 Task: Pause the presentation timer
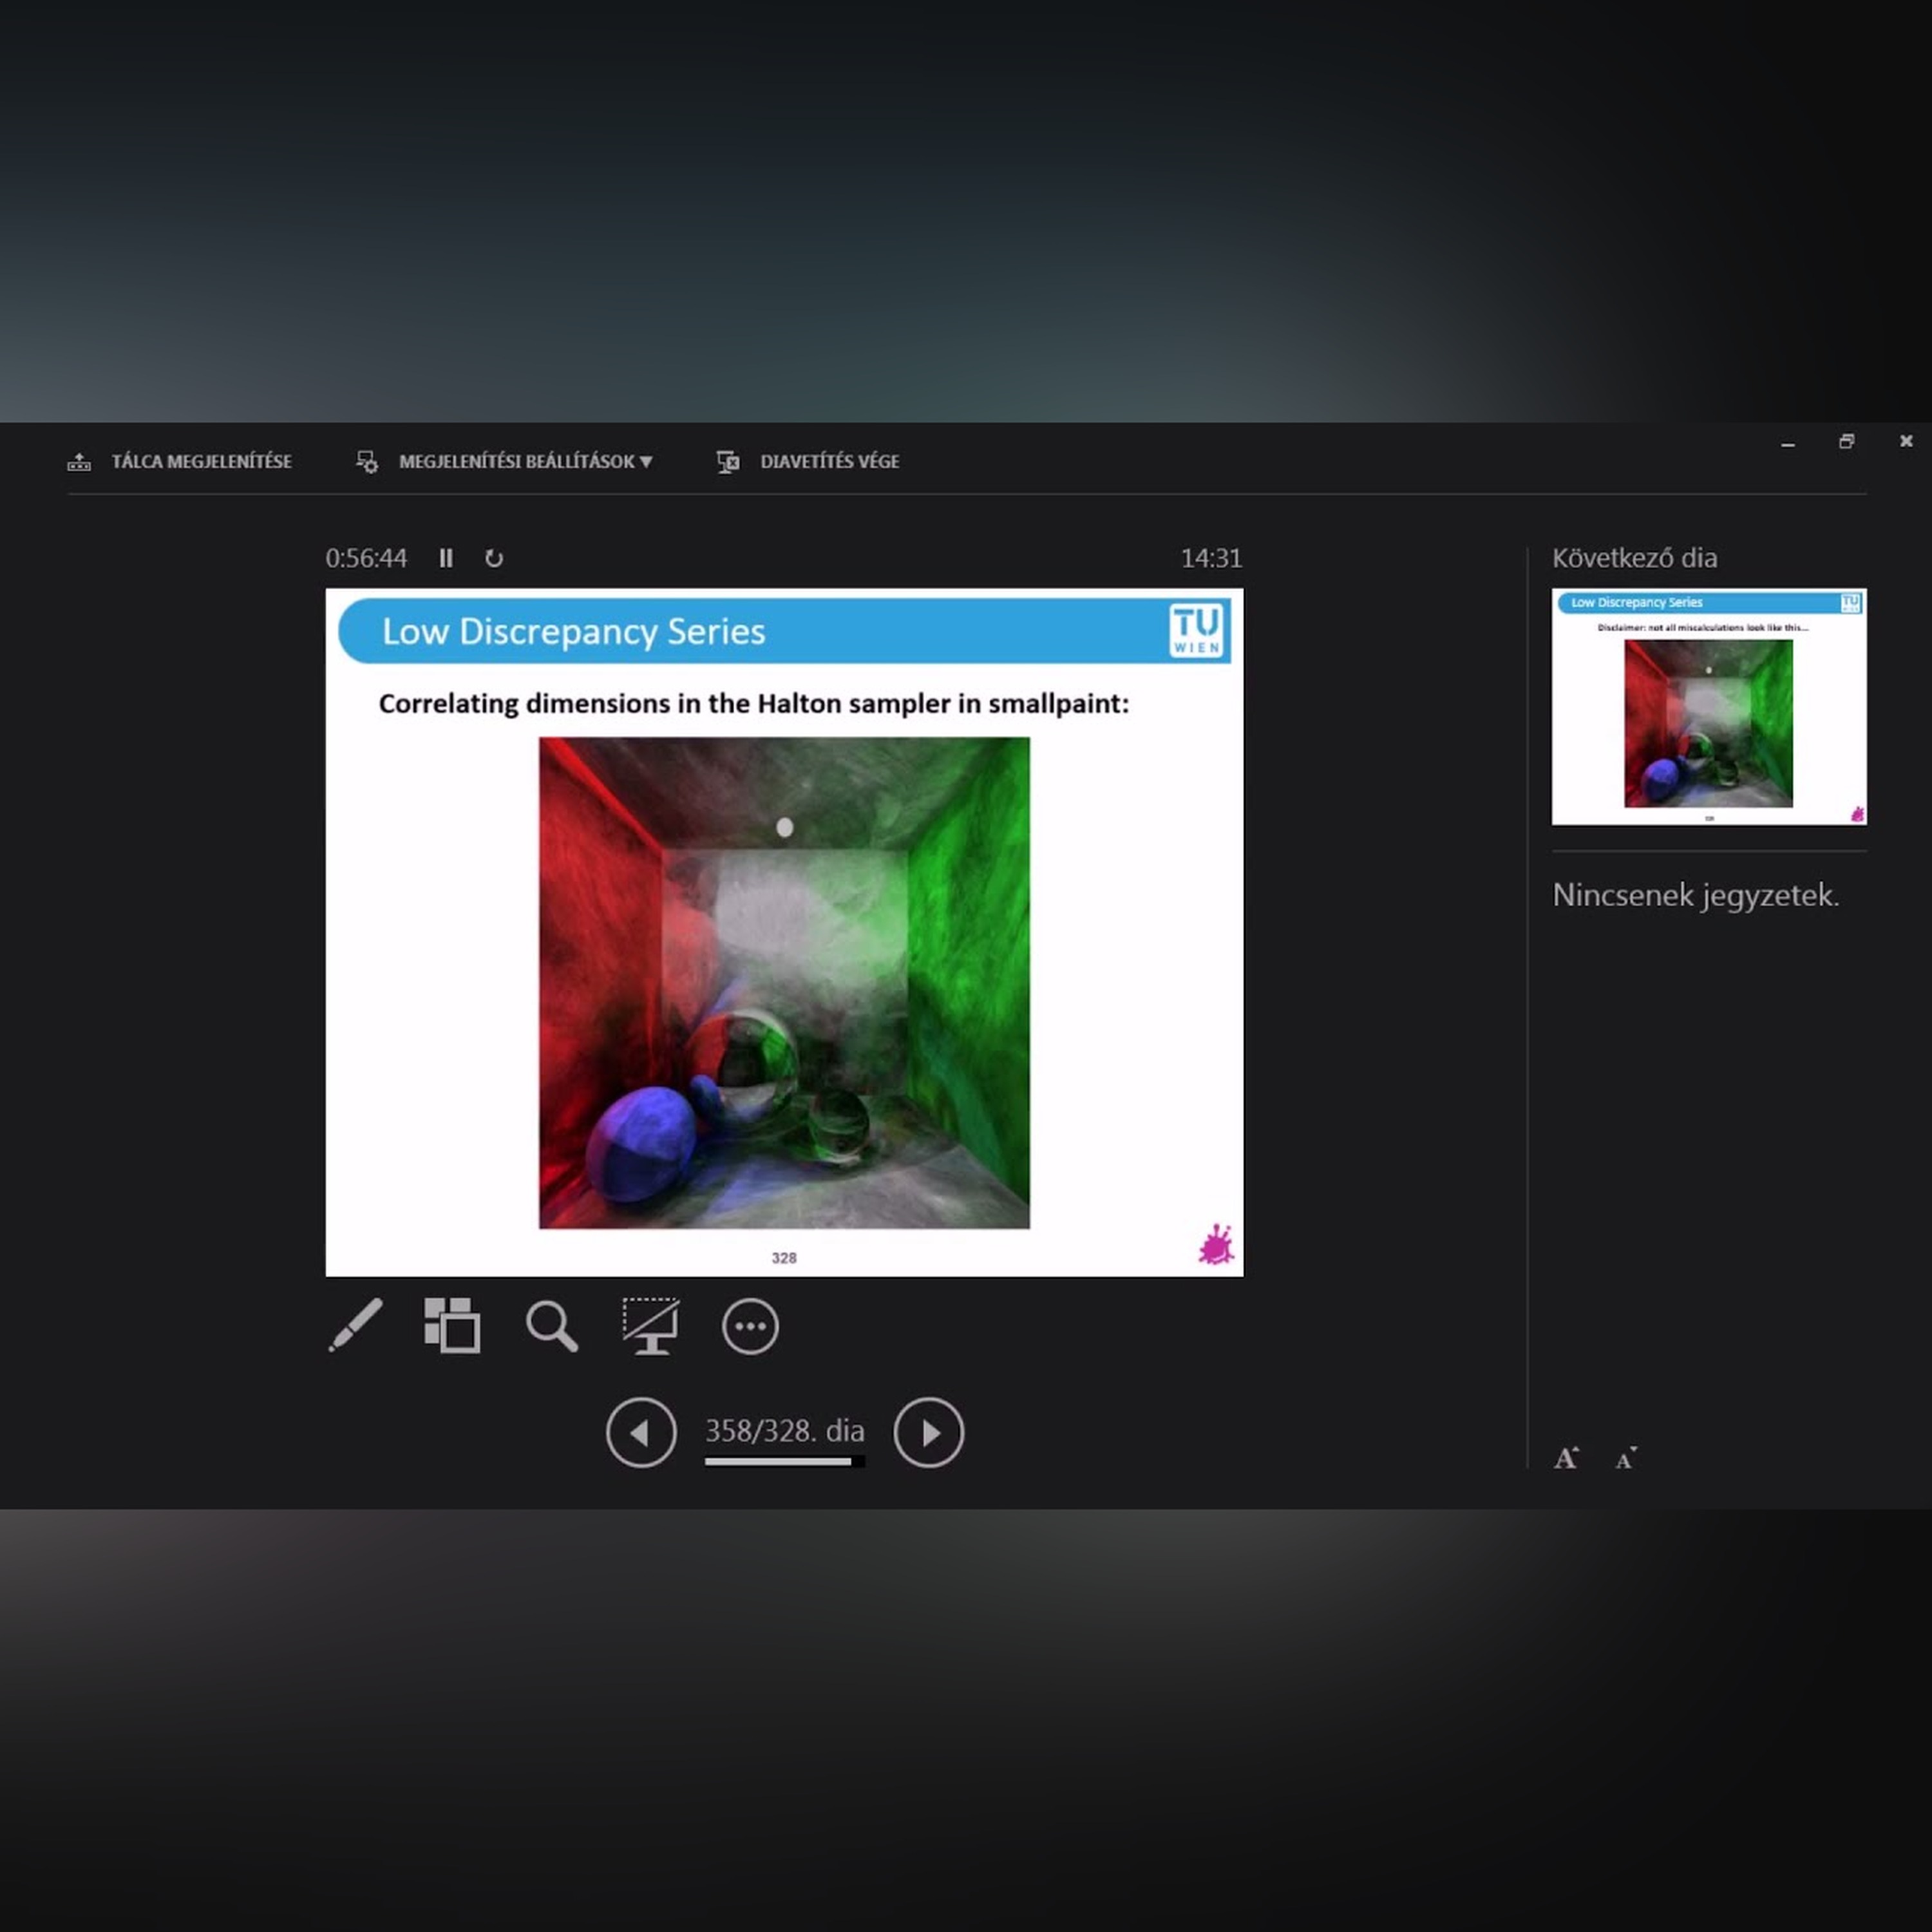(446, 558)
